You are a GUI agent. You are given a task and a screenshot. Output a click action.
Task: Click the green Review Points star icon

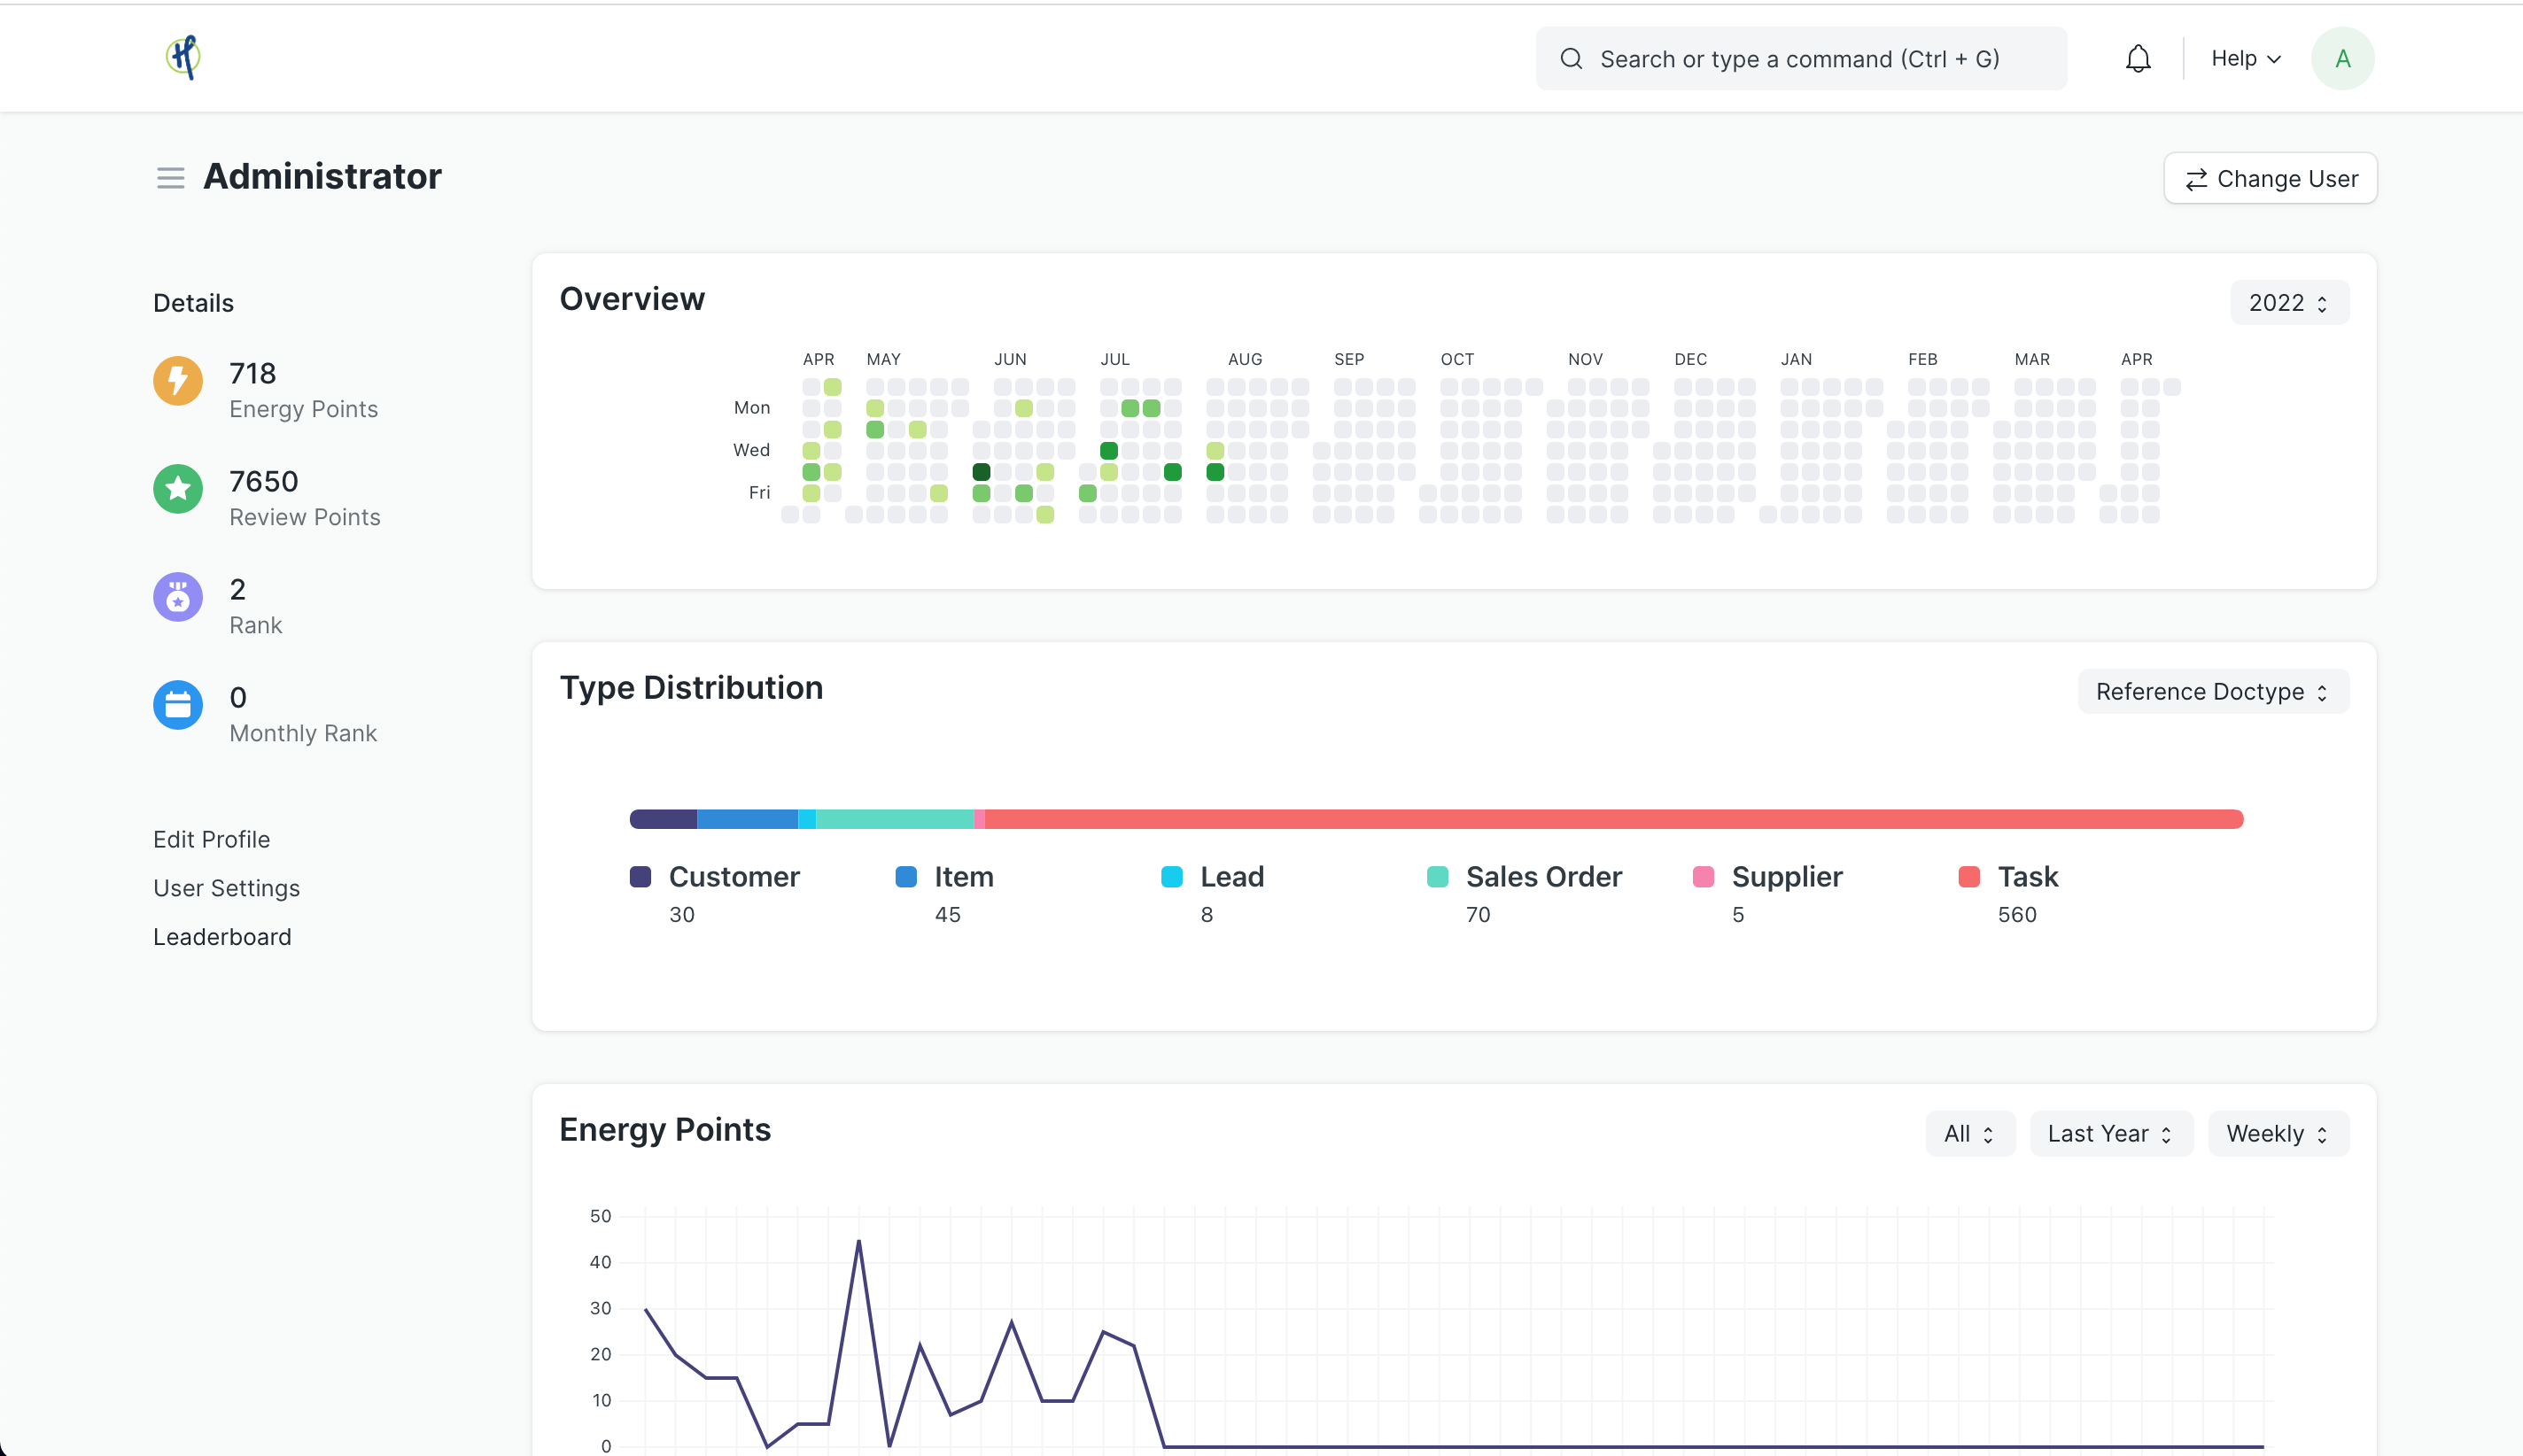178,489
